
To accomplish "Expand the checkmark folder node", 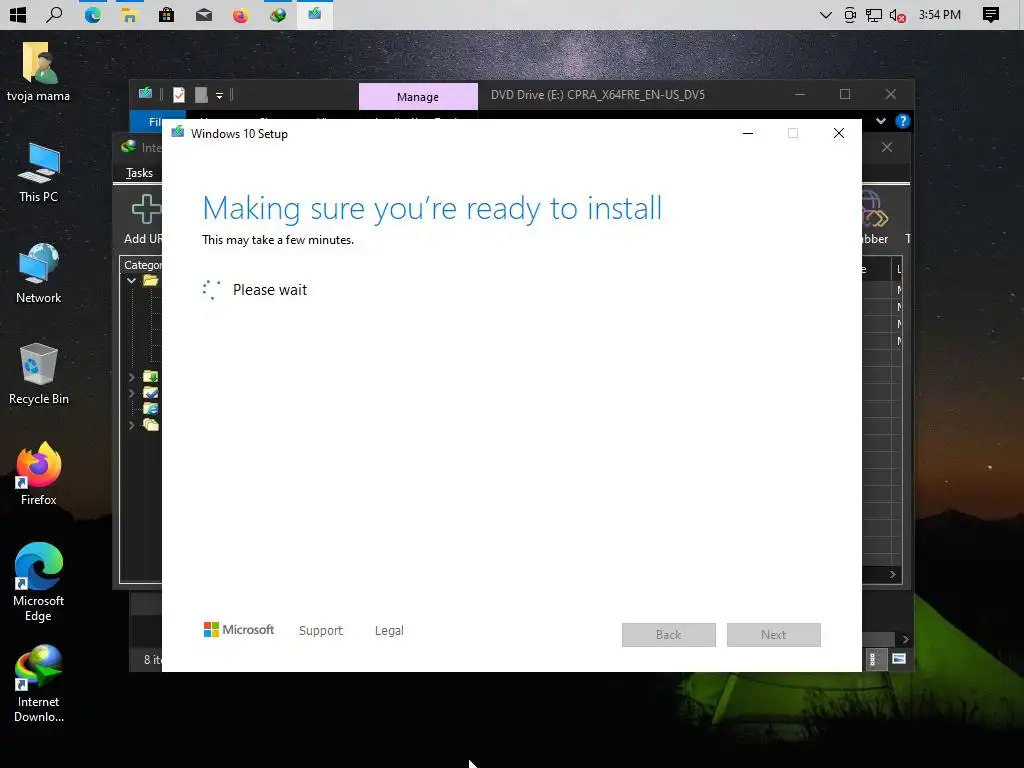I will 132,393.
